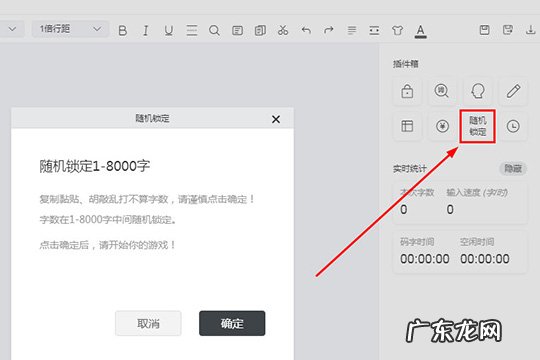Click the pencil edit plugin icon
Viewport: 540px width, 360px height.
513,91
